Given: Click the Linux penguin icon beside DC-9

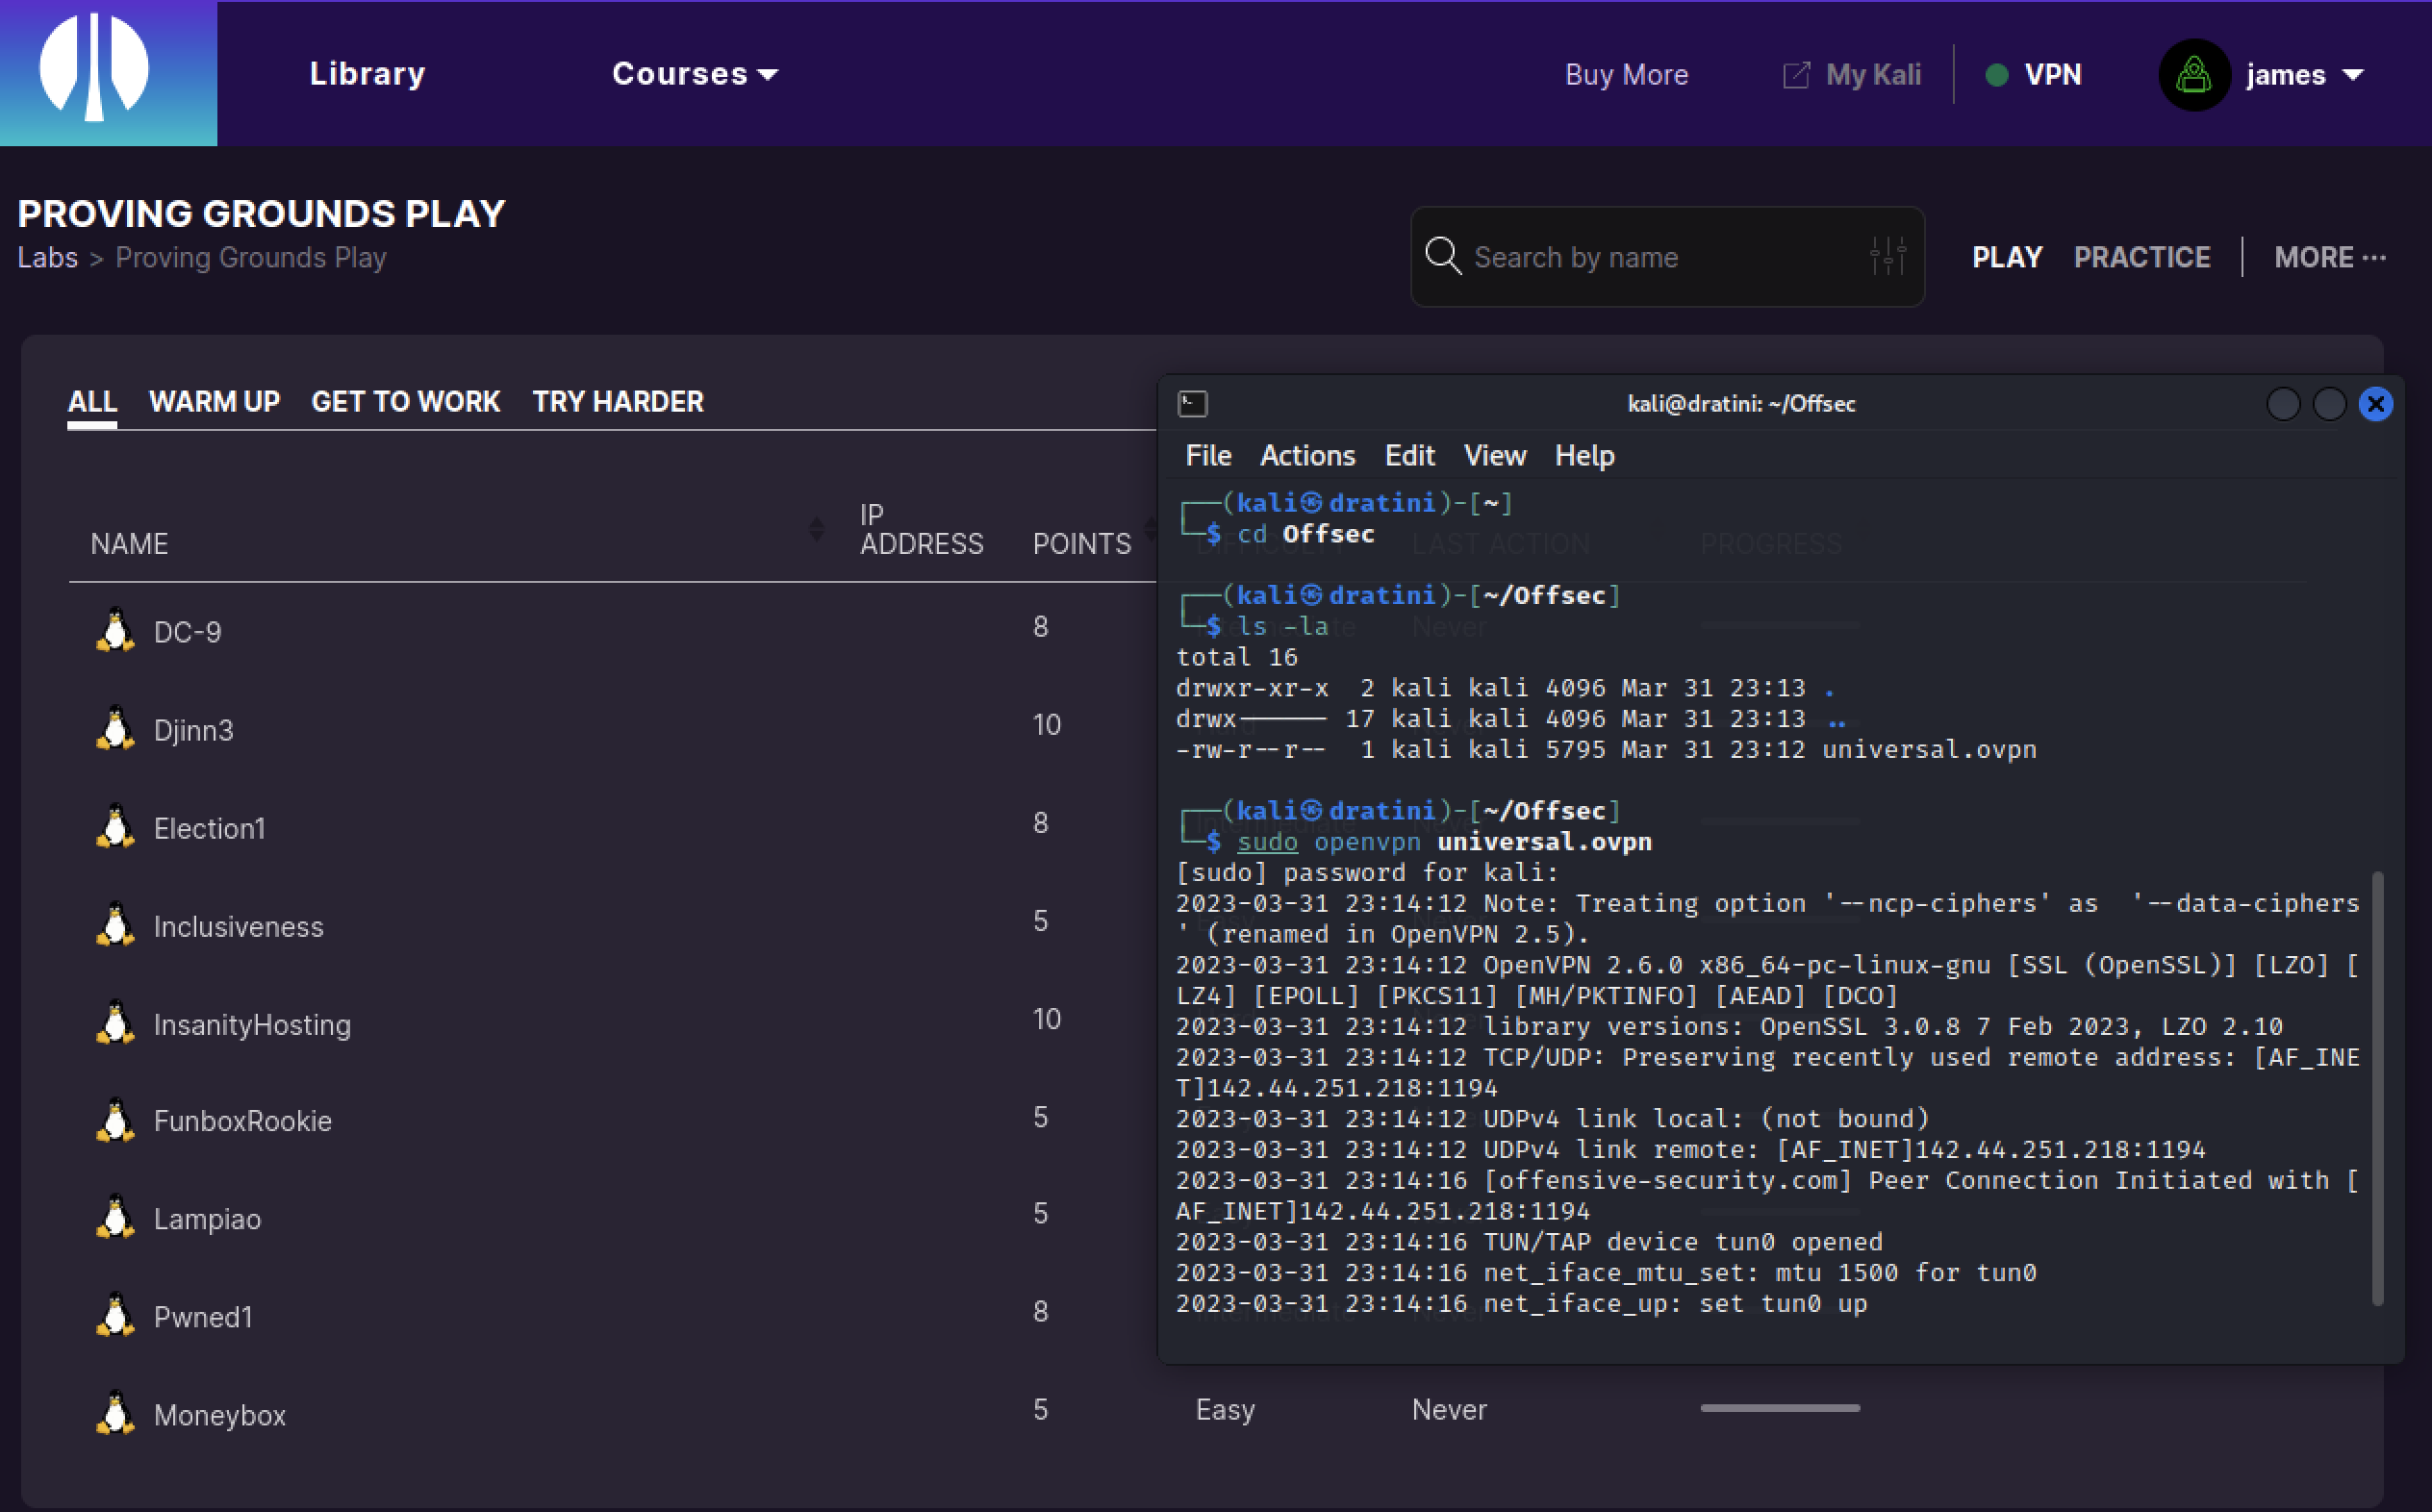Looking at the screenshot, I should (116, 629).
